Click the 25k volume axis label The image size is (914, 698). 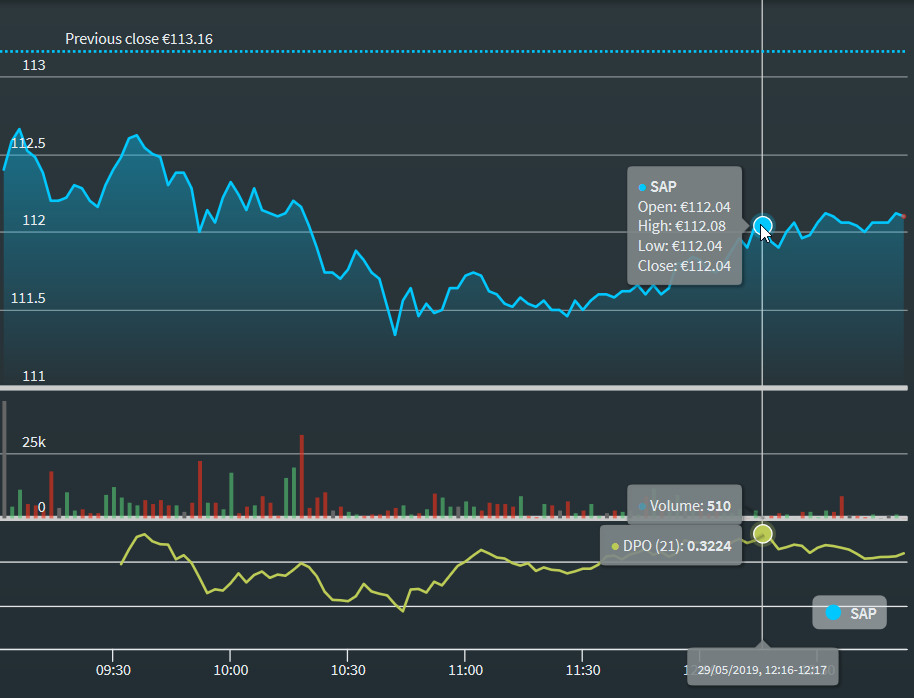click(35, 442)
